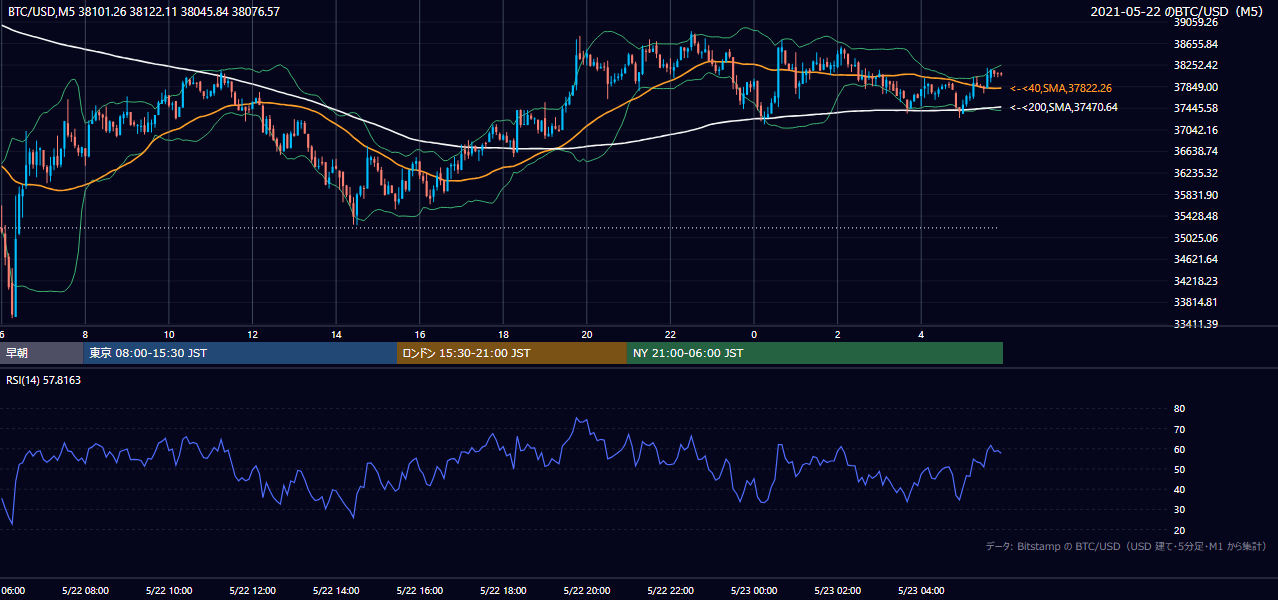This screenshot has height=600, width=1278.
Task: Click price axis label 33814.81
Action: (x=1196, y=302)
